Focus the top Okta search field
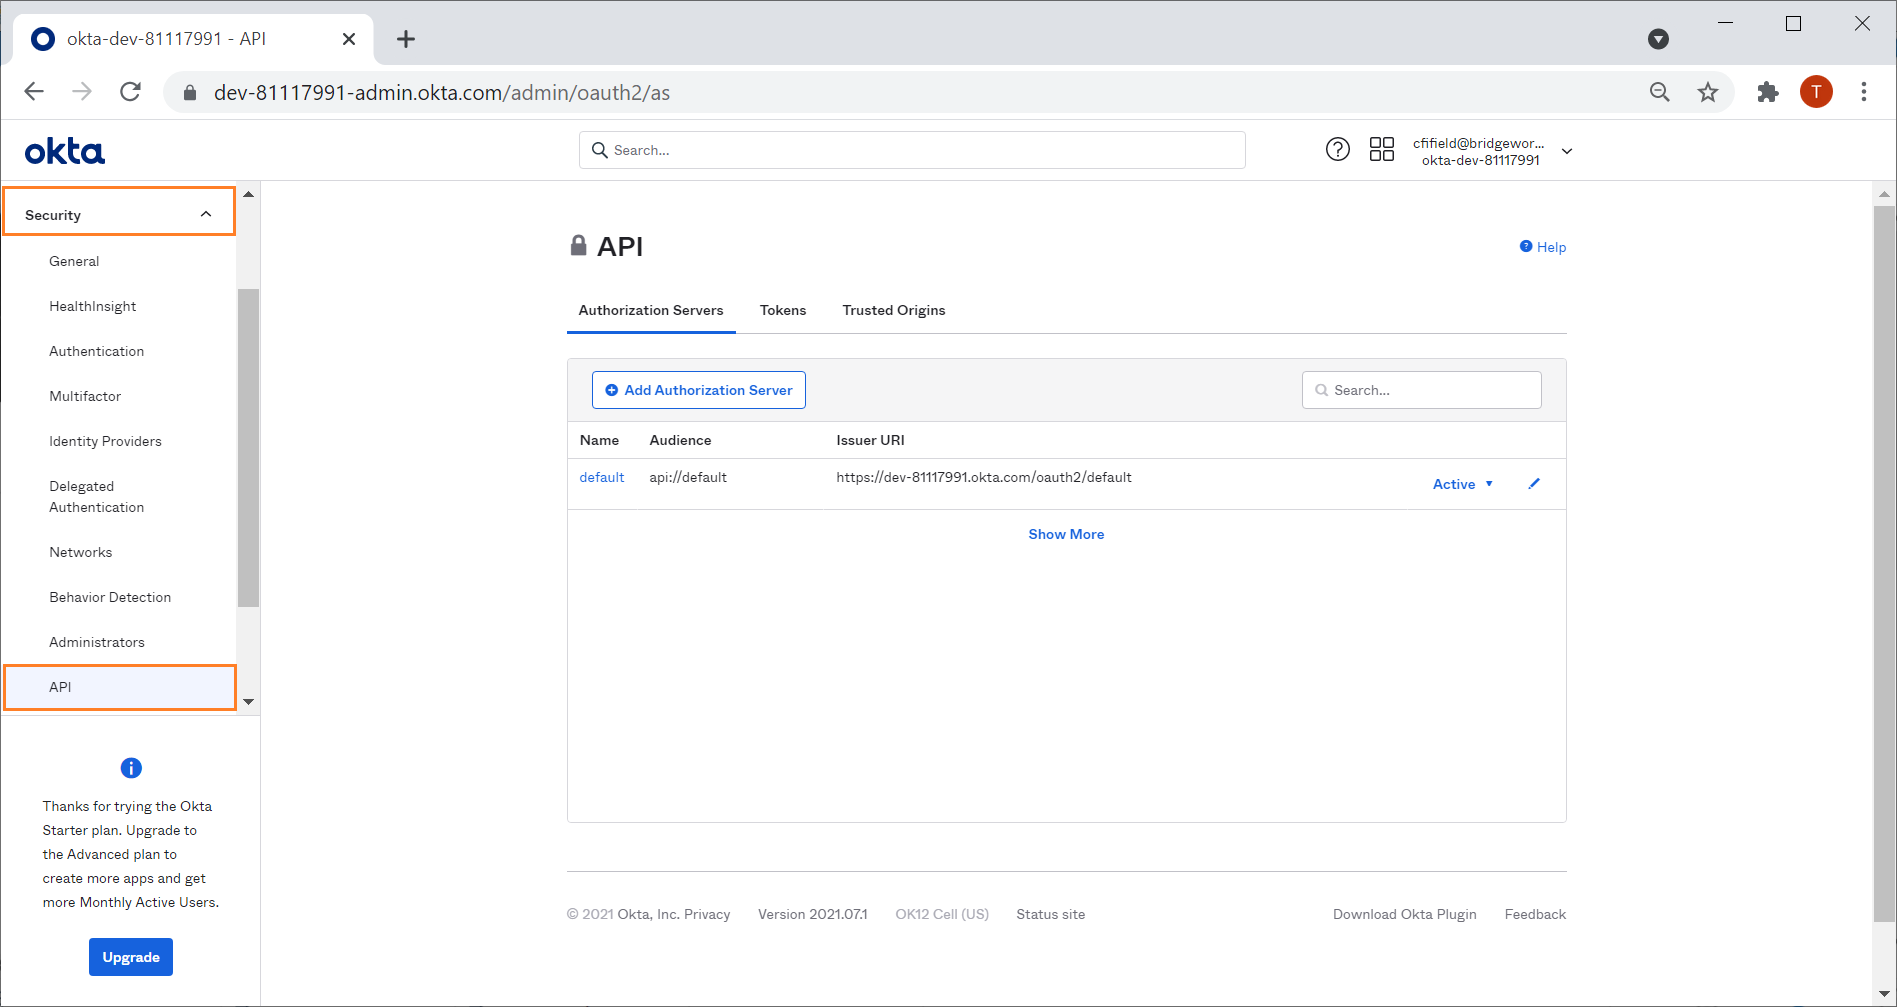Image resolution: width=1897 pixels, height=1007 pixels. (x=912, y=150)
